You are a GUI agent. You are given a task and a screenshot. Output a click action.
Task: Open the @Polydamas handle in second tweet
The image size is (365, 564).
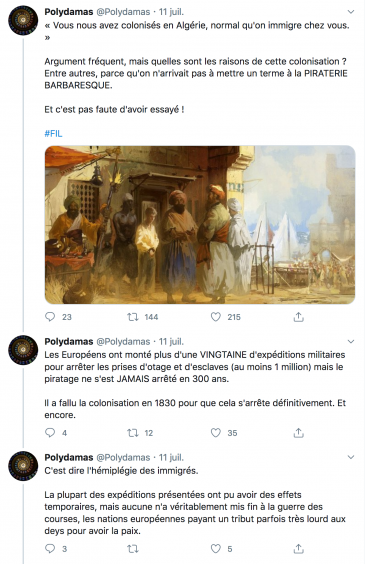123,341
